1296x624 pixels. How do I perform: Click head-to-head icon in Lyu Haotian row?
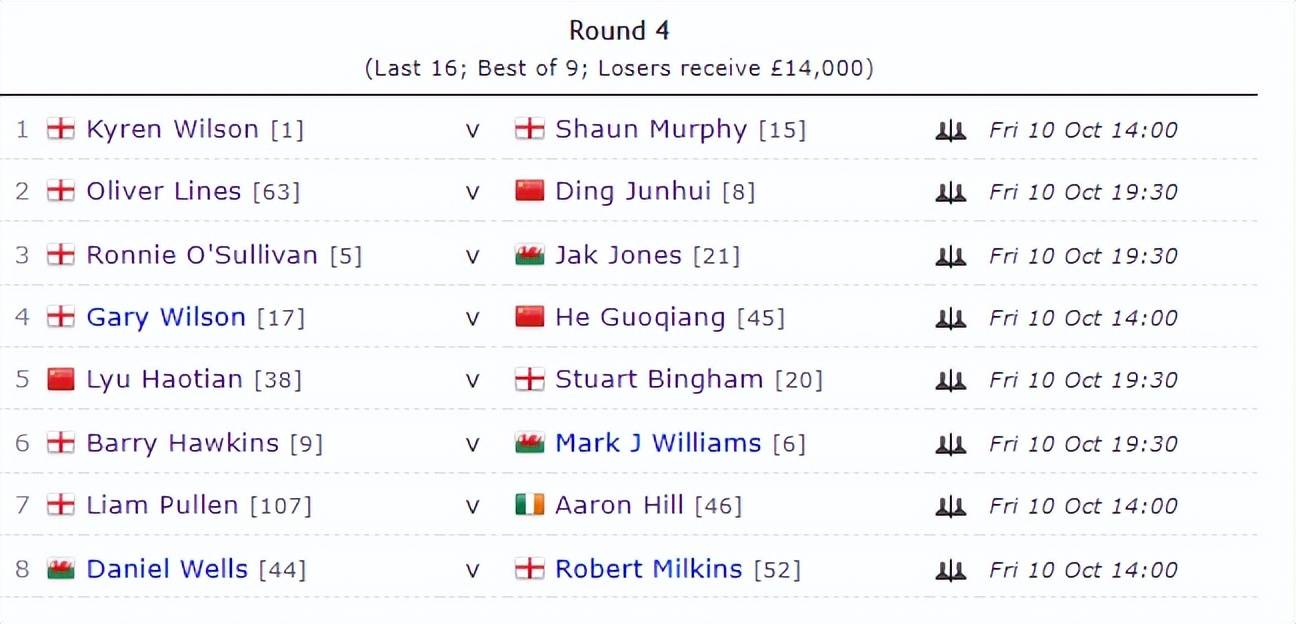(x=950, y=380)
